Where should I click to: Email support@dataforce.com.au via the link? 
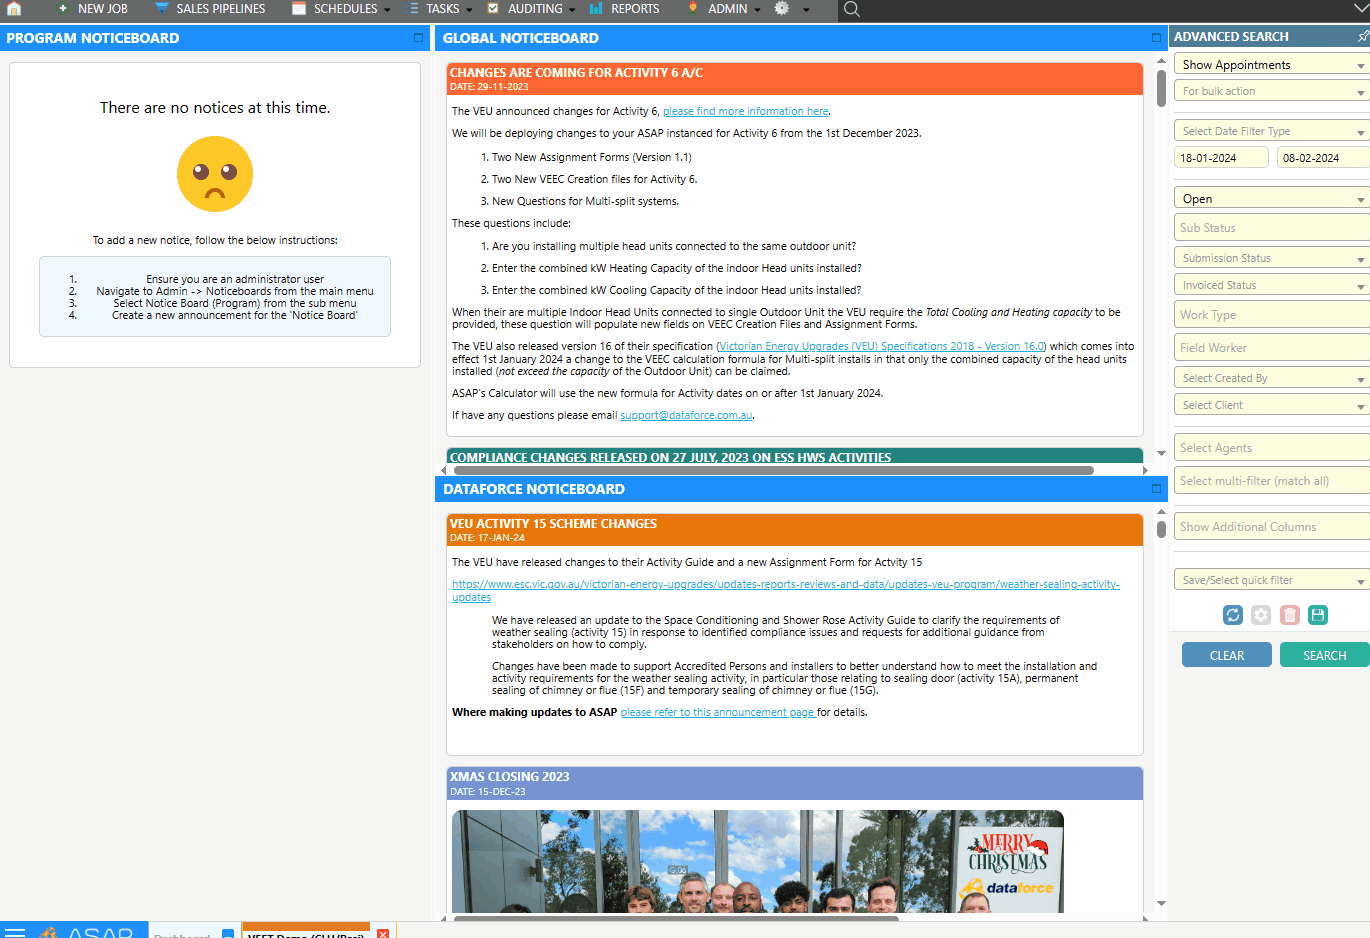pos(685,415)
